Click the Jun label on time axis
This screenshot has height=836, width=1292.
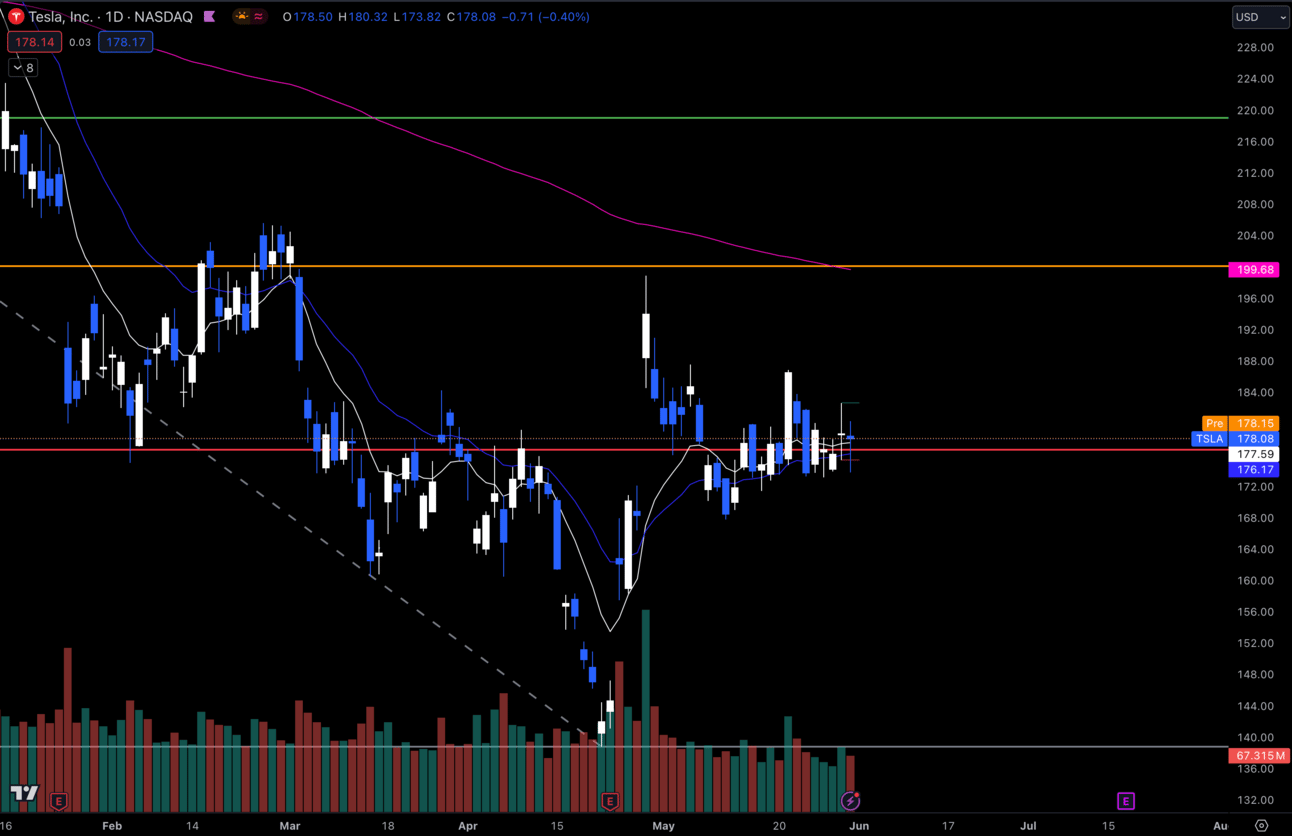[x=859, y=826]
